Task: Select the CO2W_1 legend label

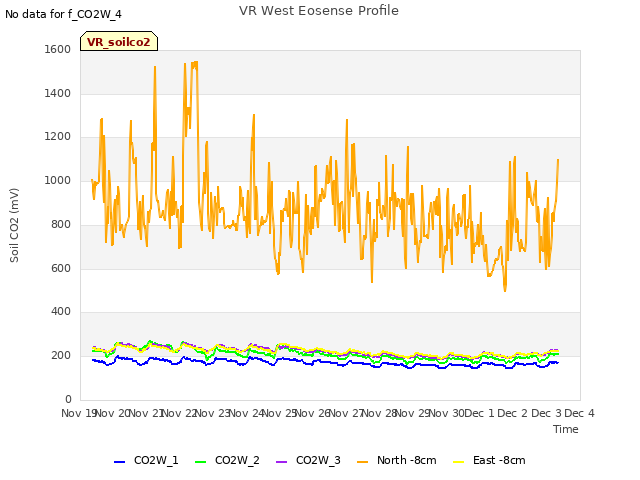Action: point(156,460)
